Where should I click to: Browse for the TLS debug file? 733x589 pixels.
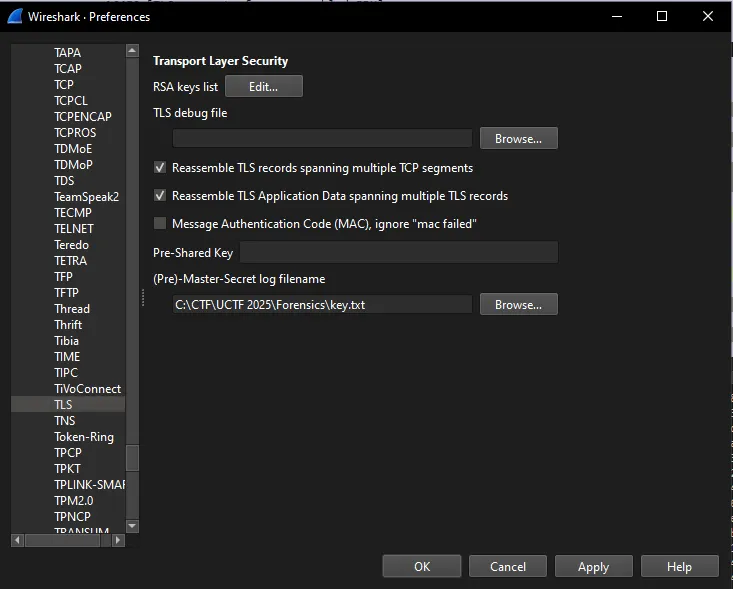pos(518,138)
